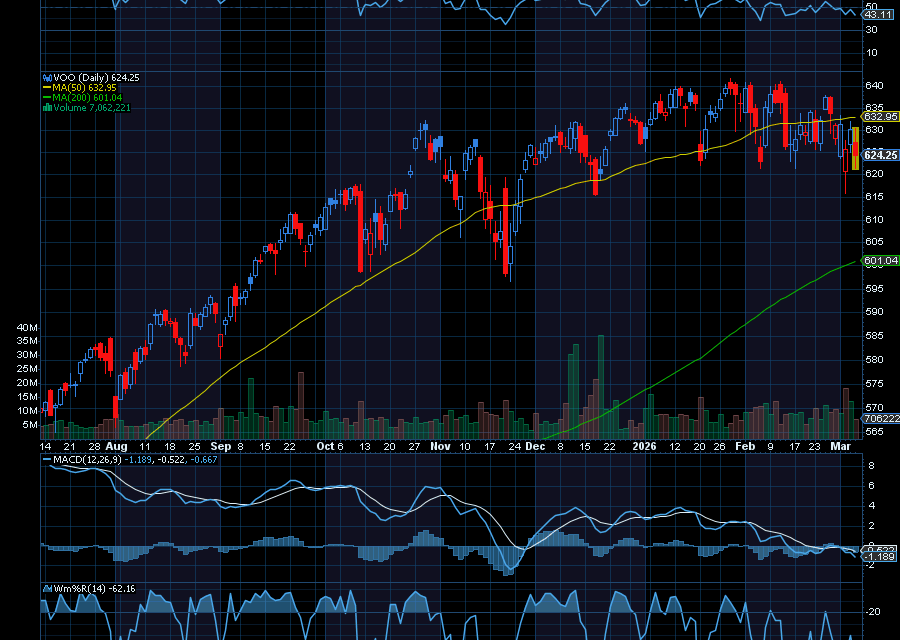Click the candlestick icon beside VOO (Daily)
Screen dimensions: 900x640
pos(46,74)
